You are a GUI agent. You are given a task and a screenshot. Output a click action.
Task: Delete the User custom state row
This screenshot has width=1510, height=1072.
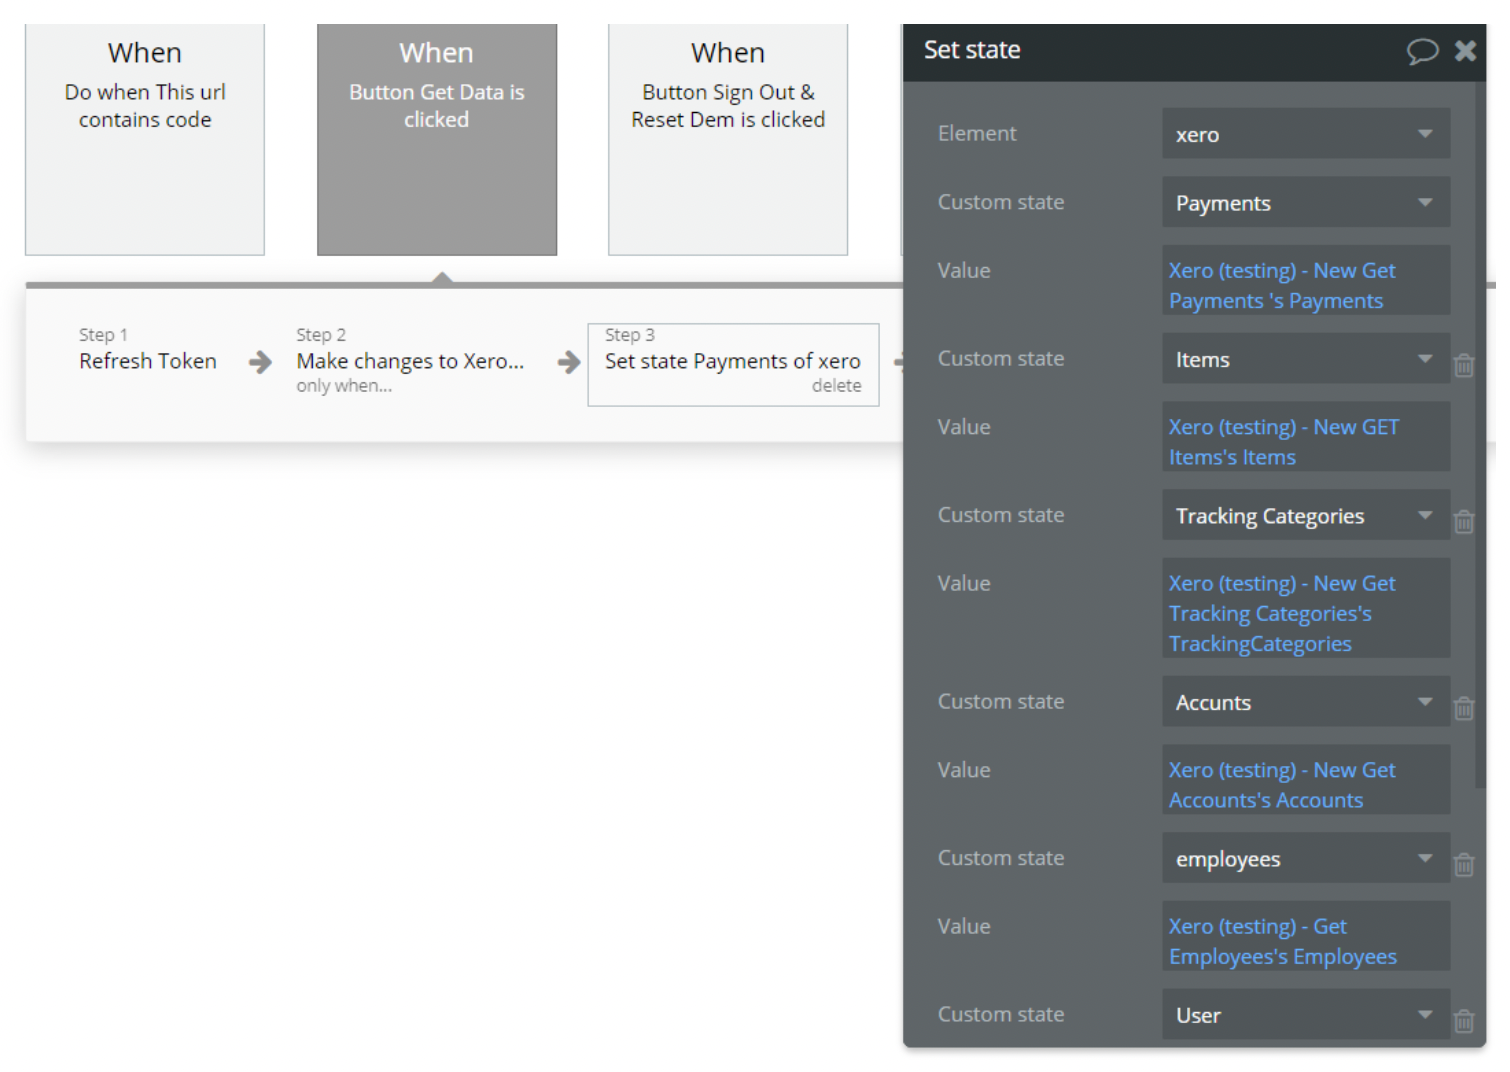(1464, 1020)
